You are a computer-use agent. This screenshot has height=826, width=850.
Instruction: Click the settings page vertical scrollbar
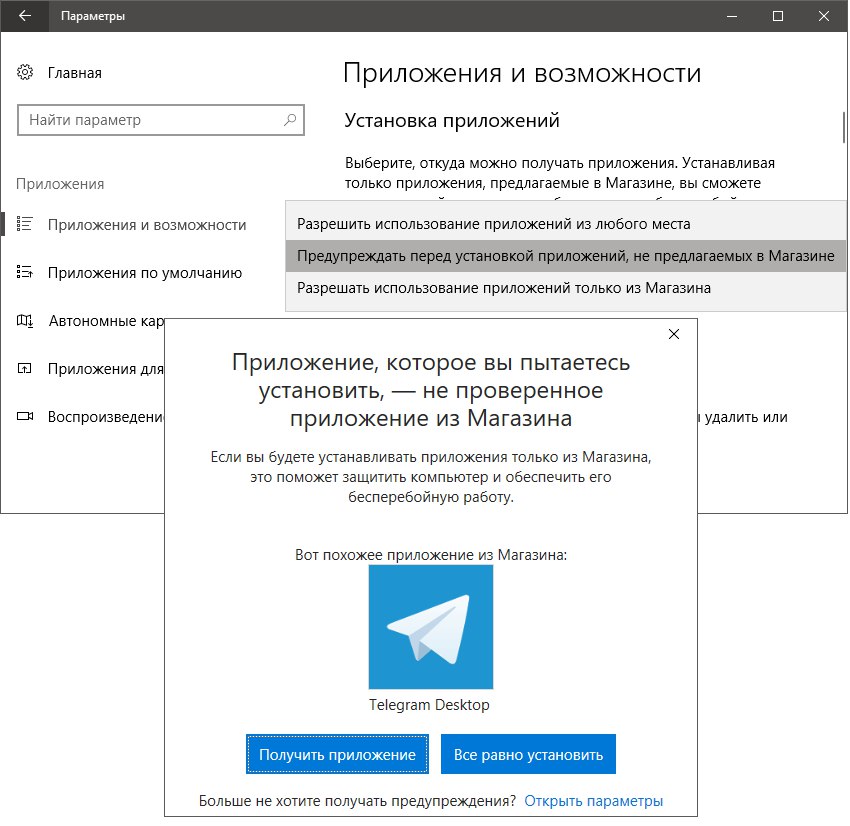(x=843, y=127)
